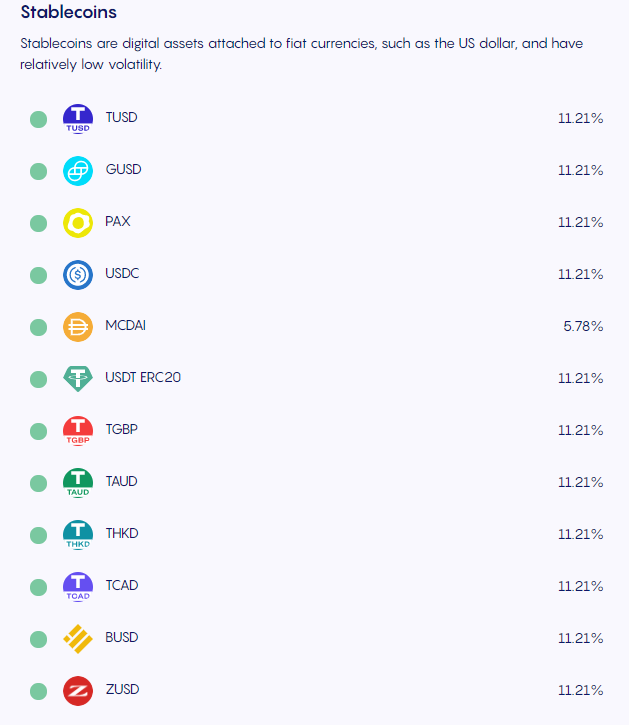Click the 11.21% rate for USDC
The image size is (629, 725).
(x=580, y=275)
